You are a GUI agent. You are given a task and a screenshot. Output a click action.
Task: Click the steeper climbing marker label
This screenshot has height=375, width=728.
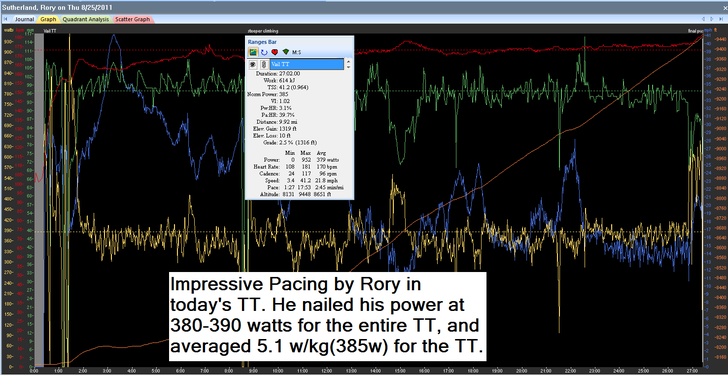(x=263, y=31)
